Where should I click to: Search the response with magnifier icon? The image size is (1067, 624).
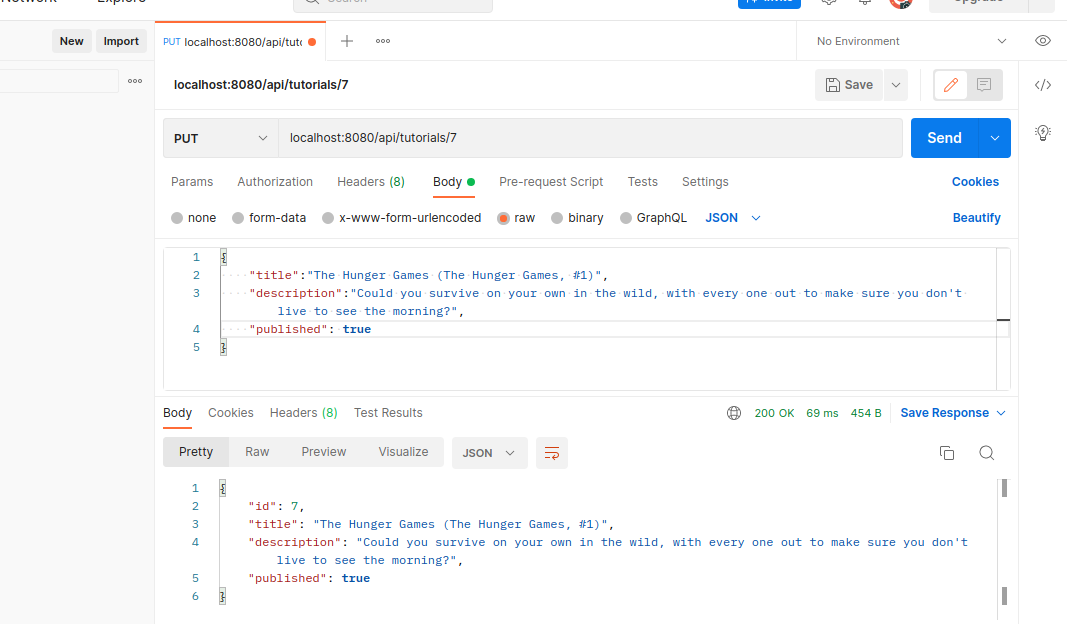pyautogui.click(x=987, y=453)
